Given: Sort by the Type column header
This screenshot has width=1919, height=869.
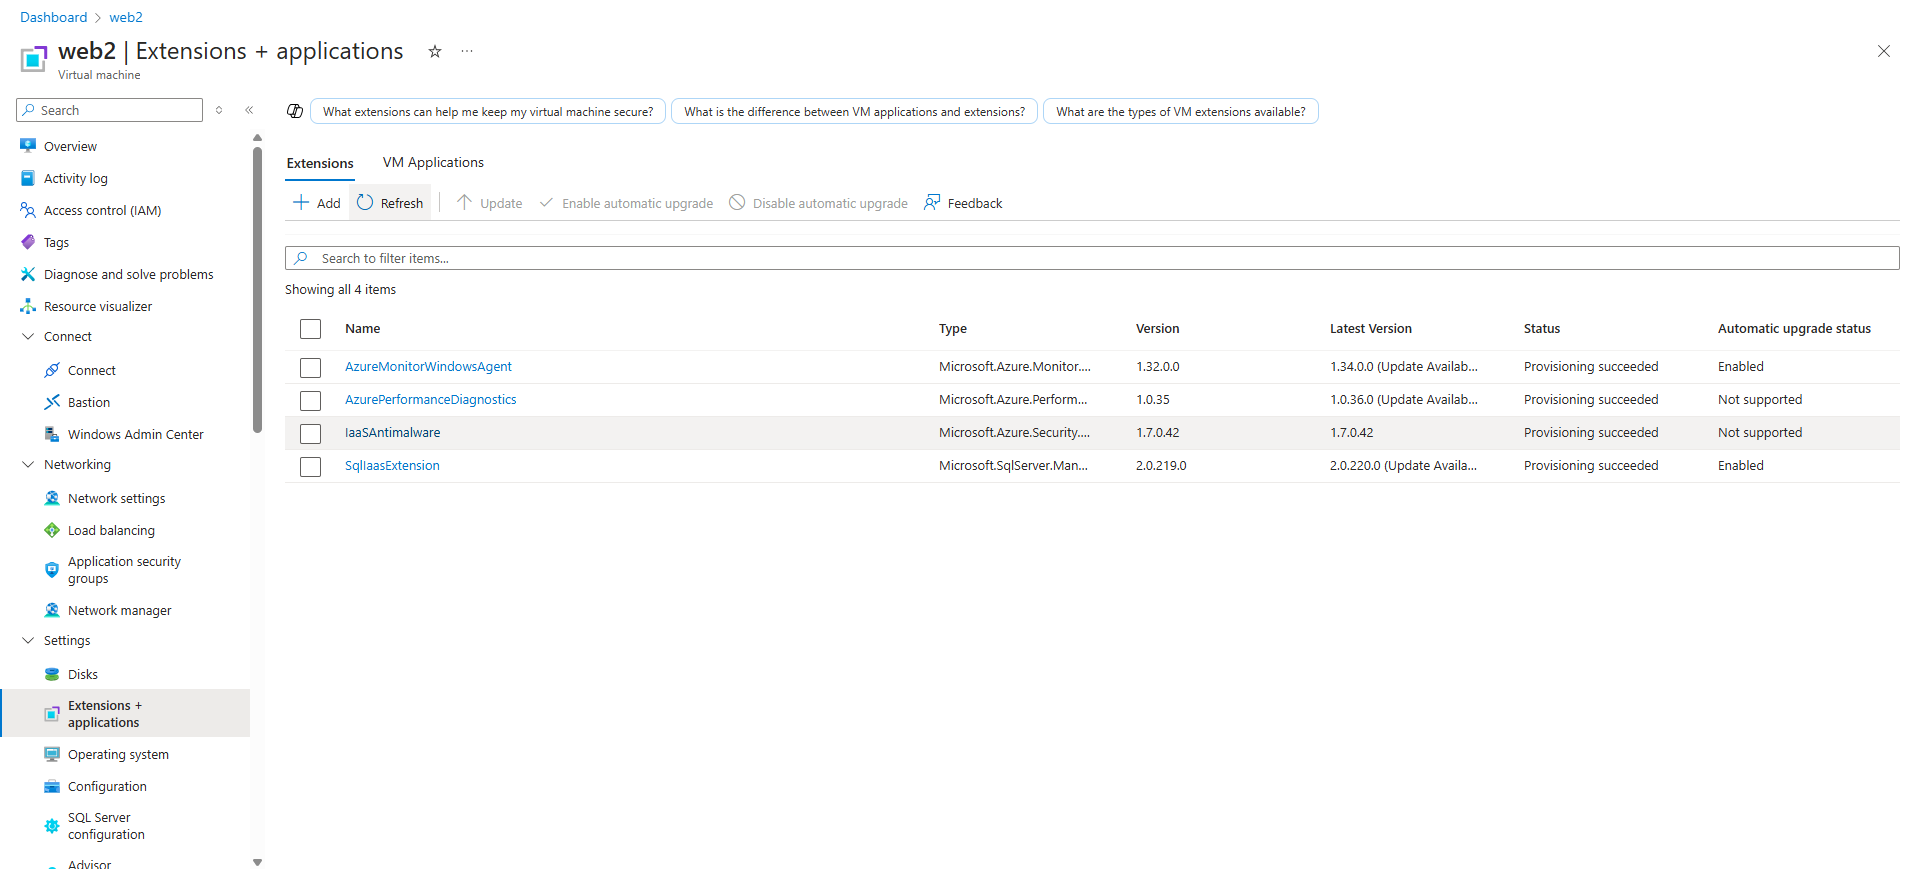Looking at the screenshot, I should (x=952, y=329).
